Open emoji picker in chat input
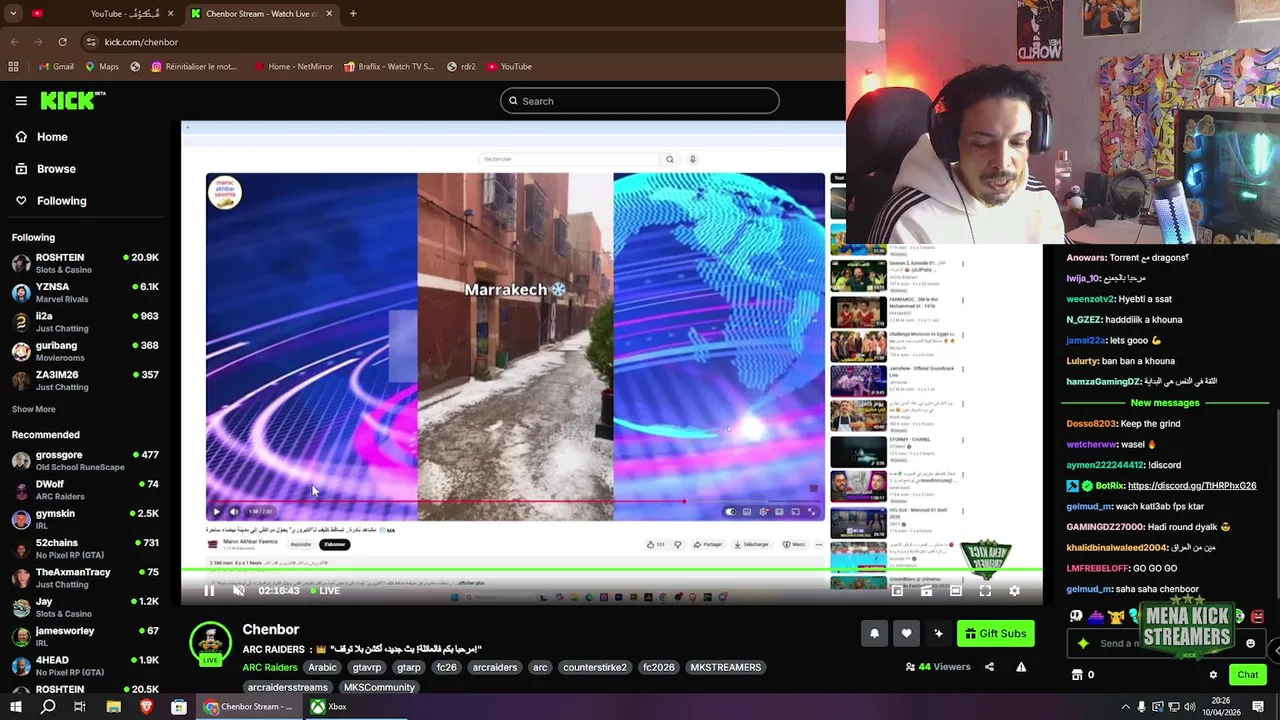The image size is (1280, 720). coord(1250,643)
